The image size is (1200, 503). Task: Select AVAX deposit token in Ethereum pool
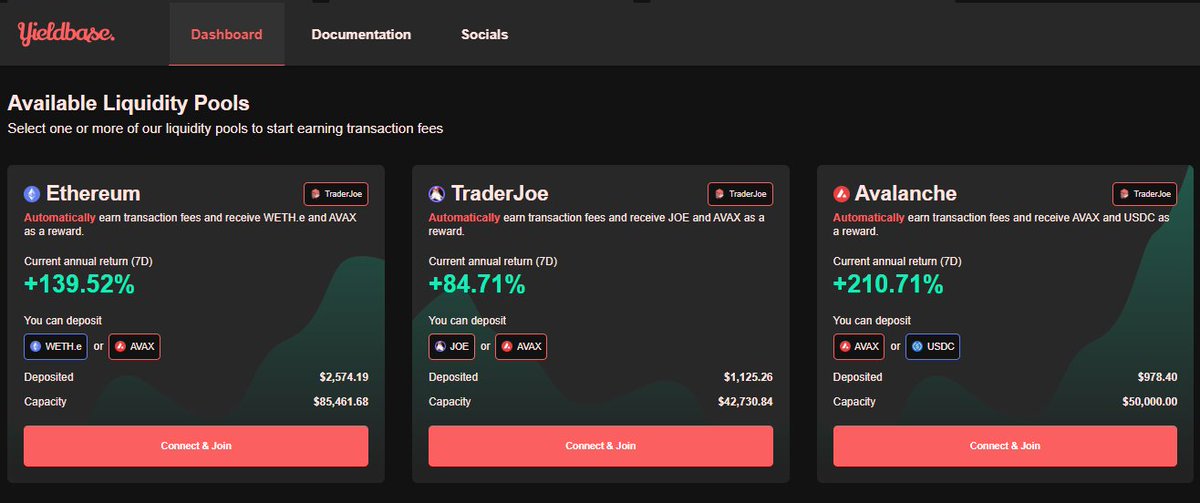(x=134, y=347)
